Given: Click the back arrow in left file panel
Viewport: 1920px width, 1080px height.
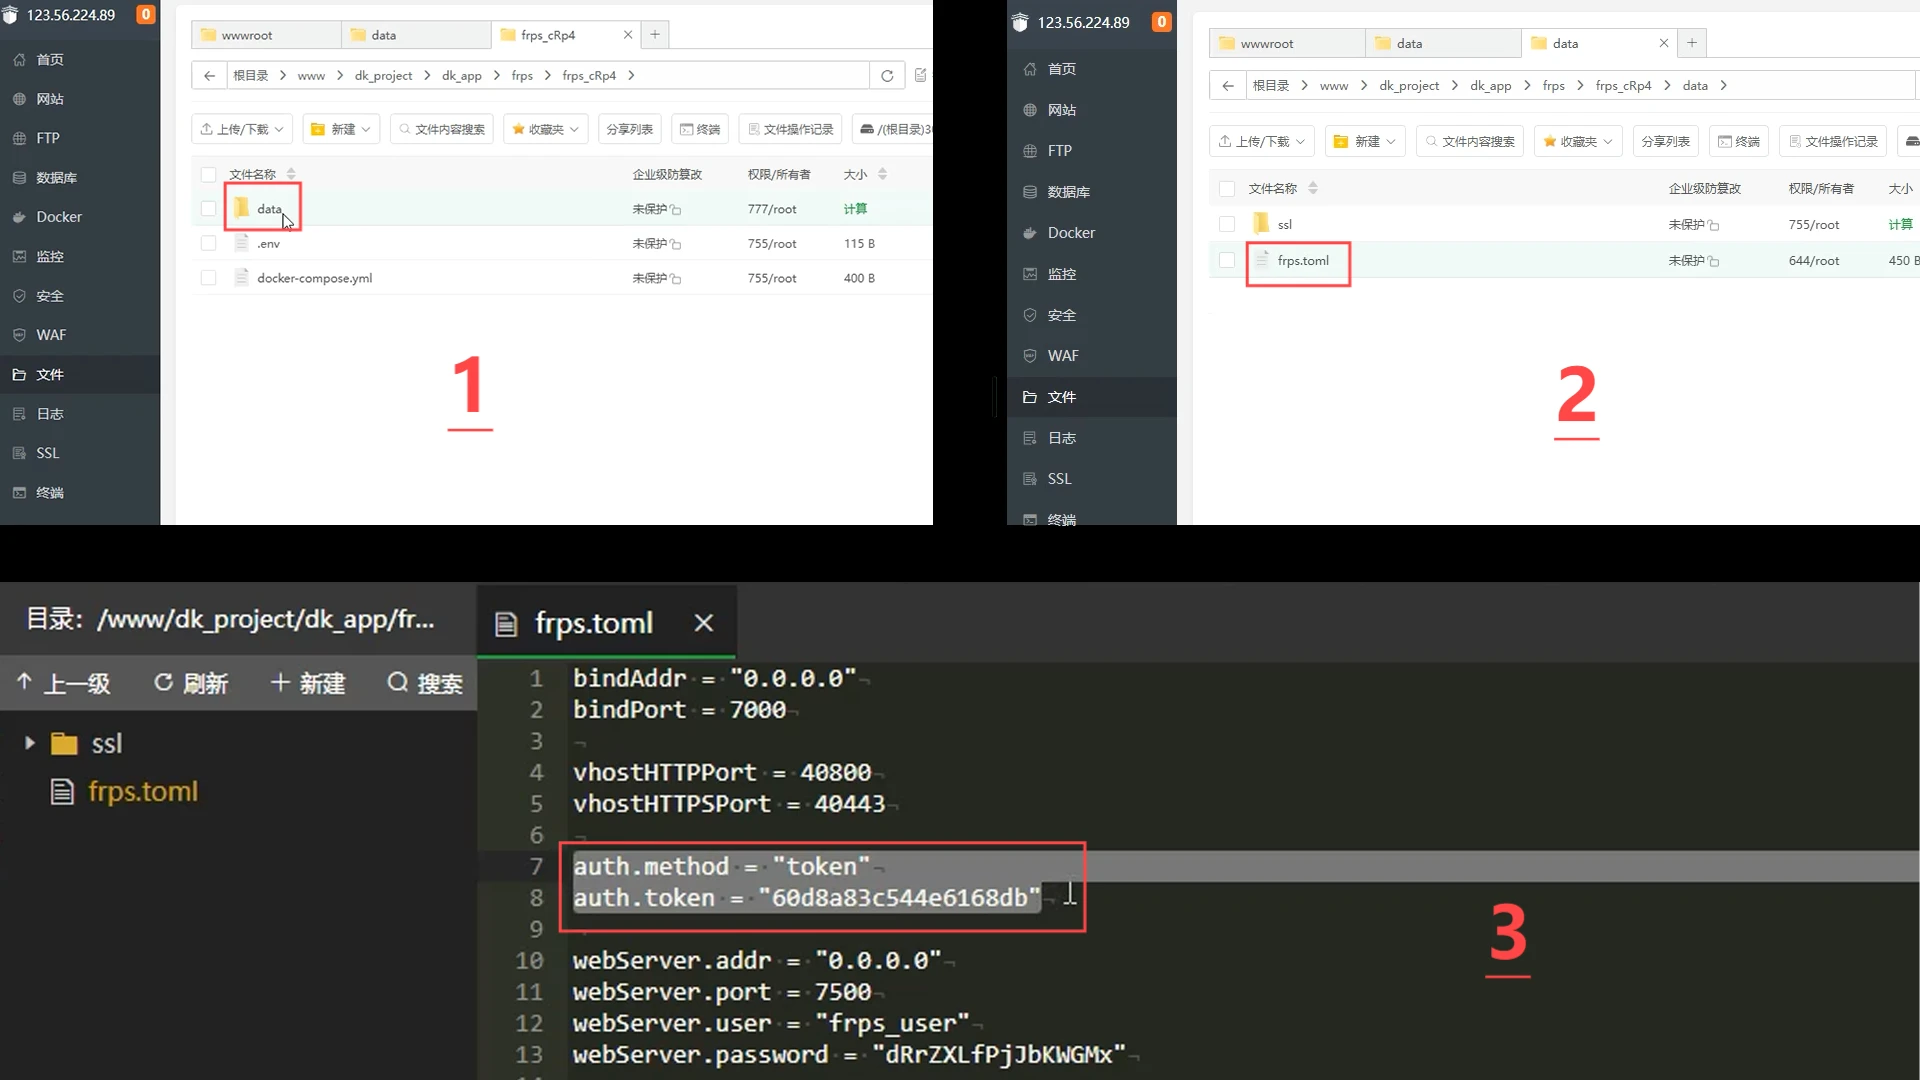Looking at the screenshot, I should 209,76.
